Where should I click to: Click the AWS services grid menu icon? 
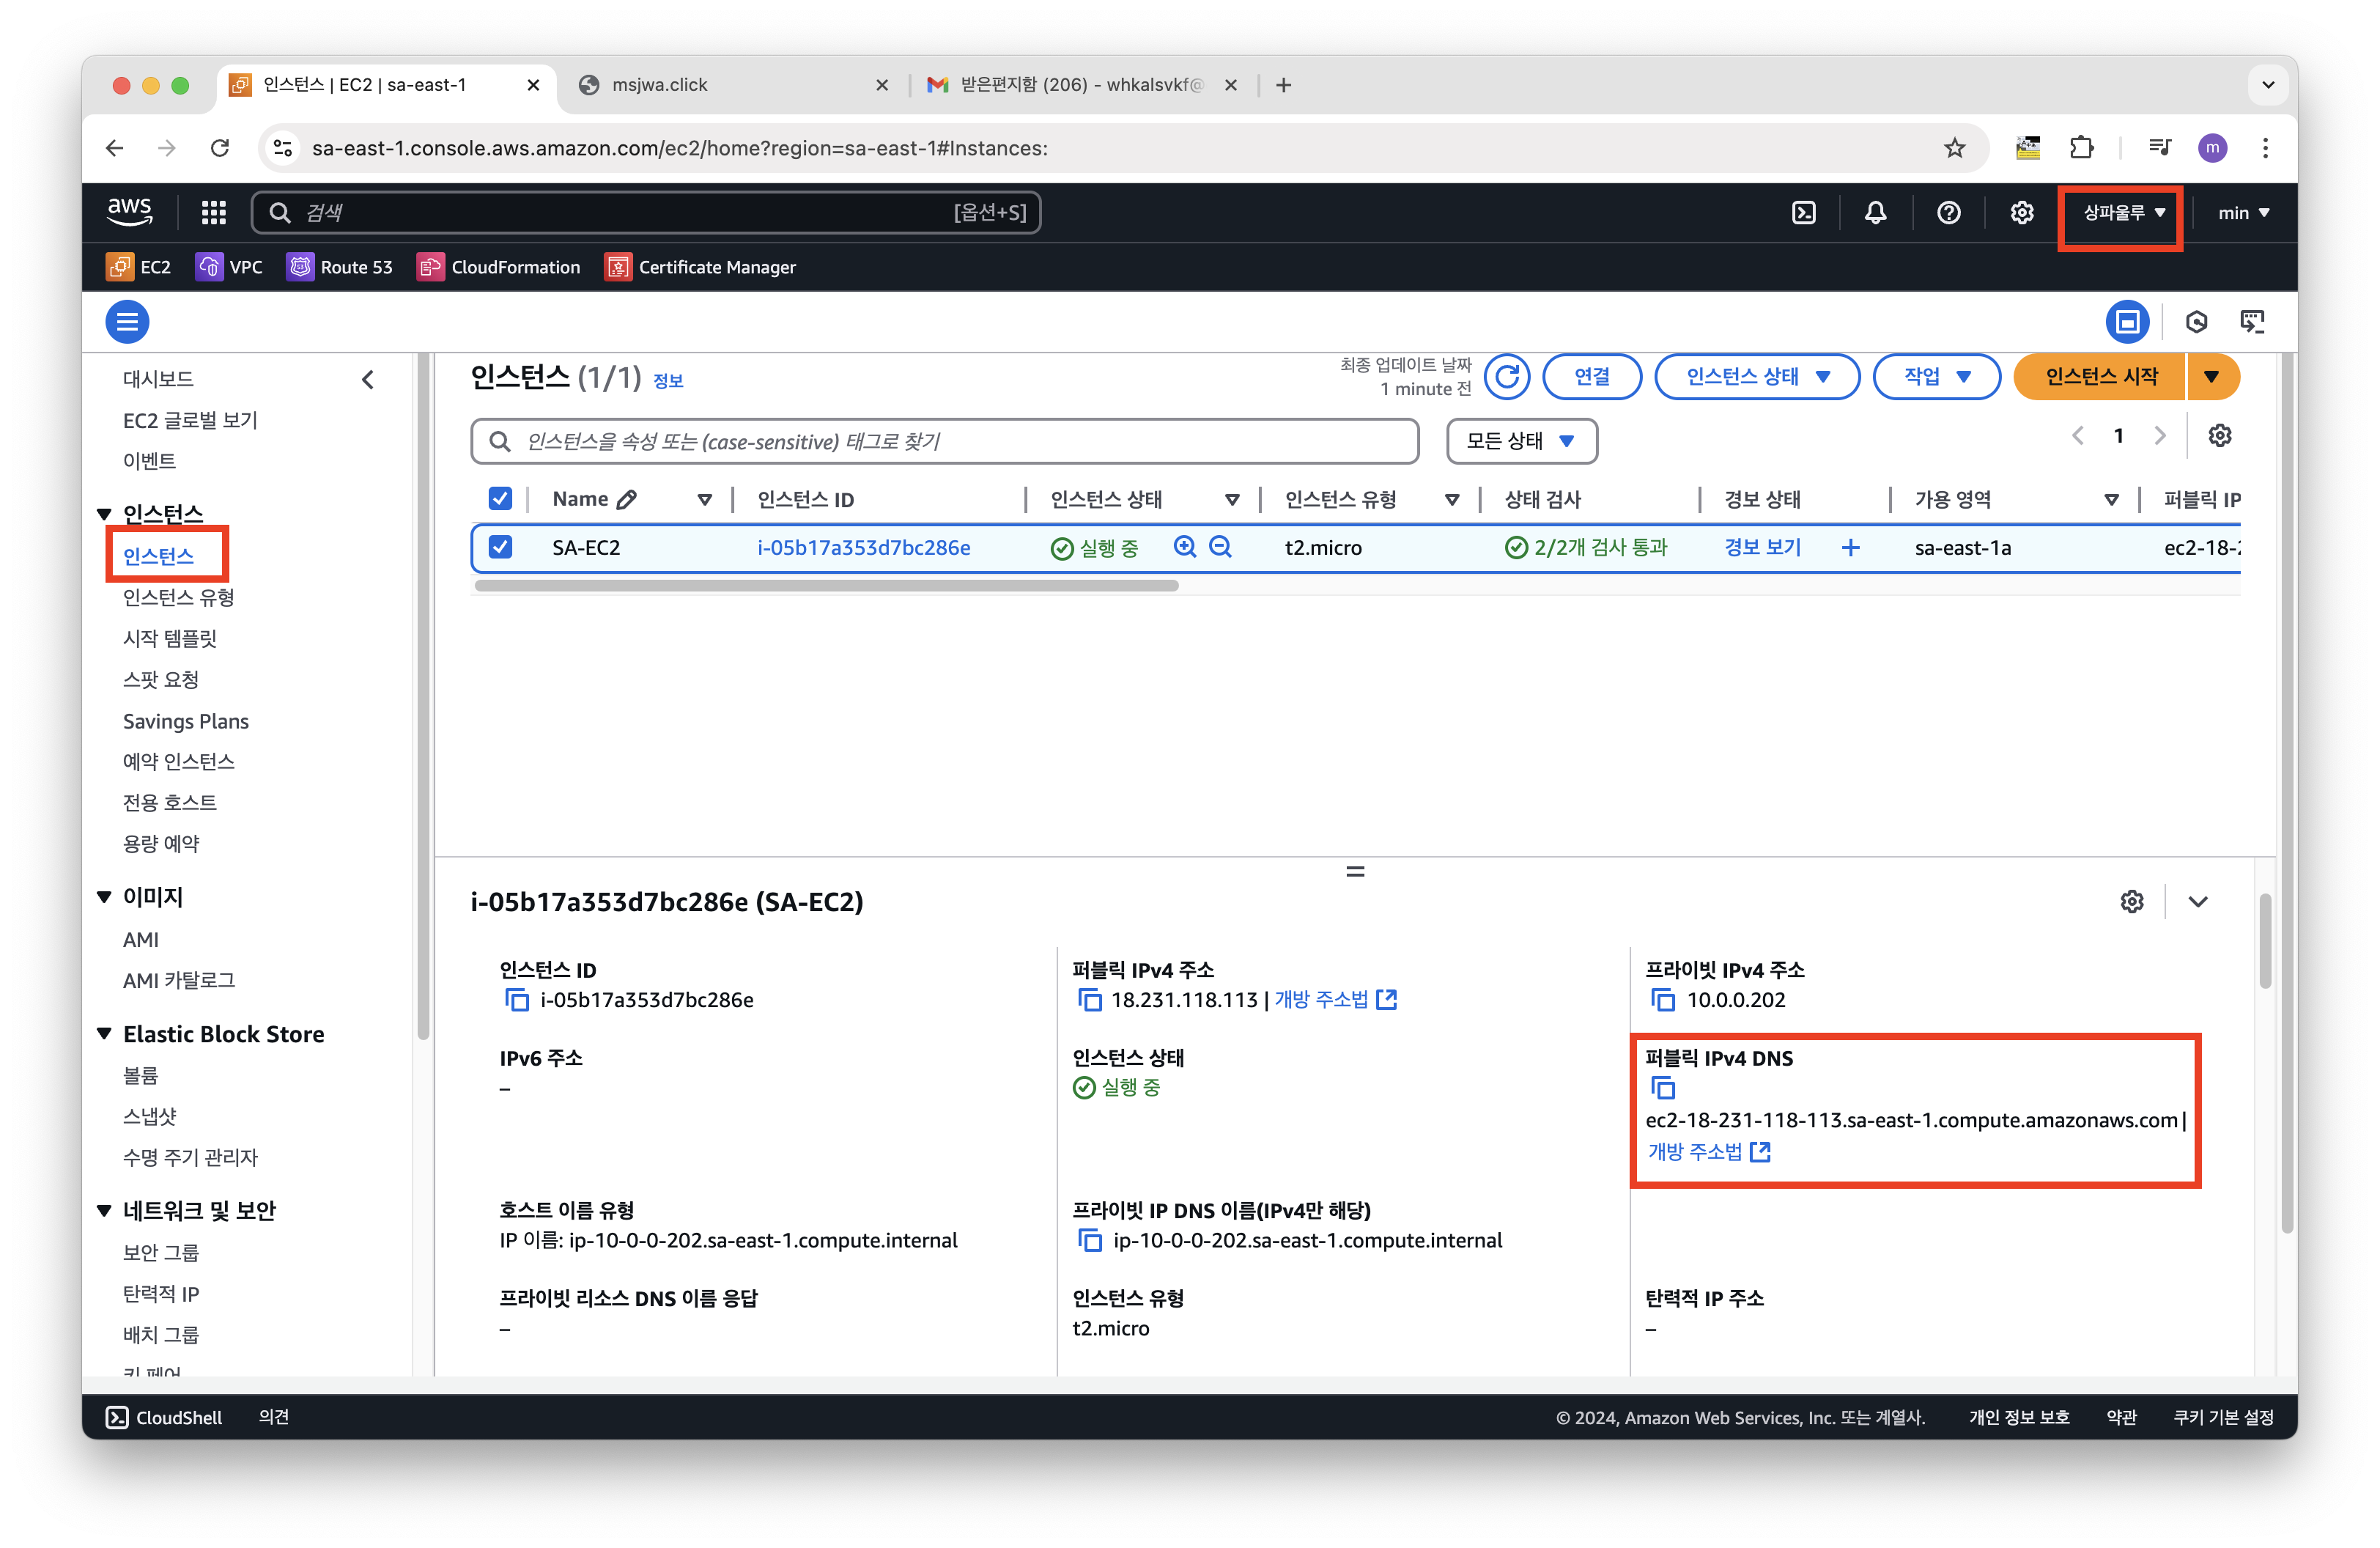click(213, 212)
